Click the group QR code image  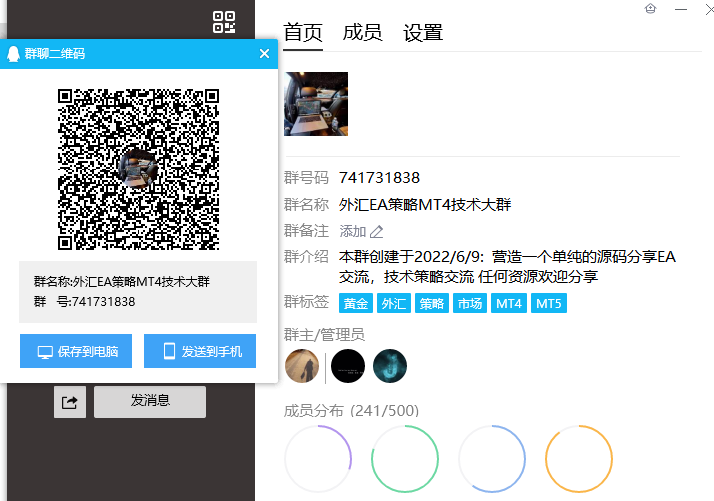point(138,169)
